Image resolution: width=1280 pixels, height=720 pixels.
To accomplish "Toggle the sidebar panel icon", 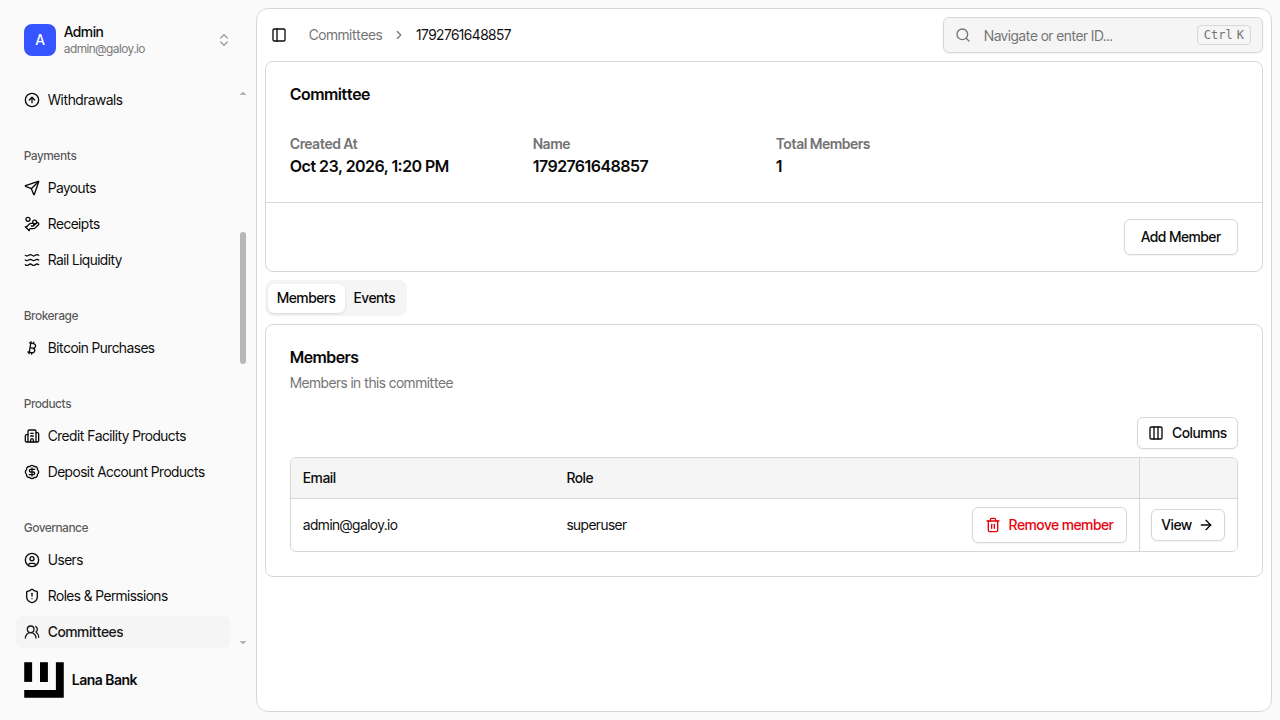I will 279,35.
